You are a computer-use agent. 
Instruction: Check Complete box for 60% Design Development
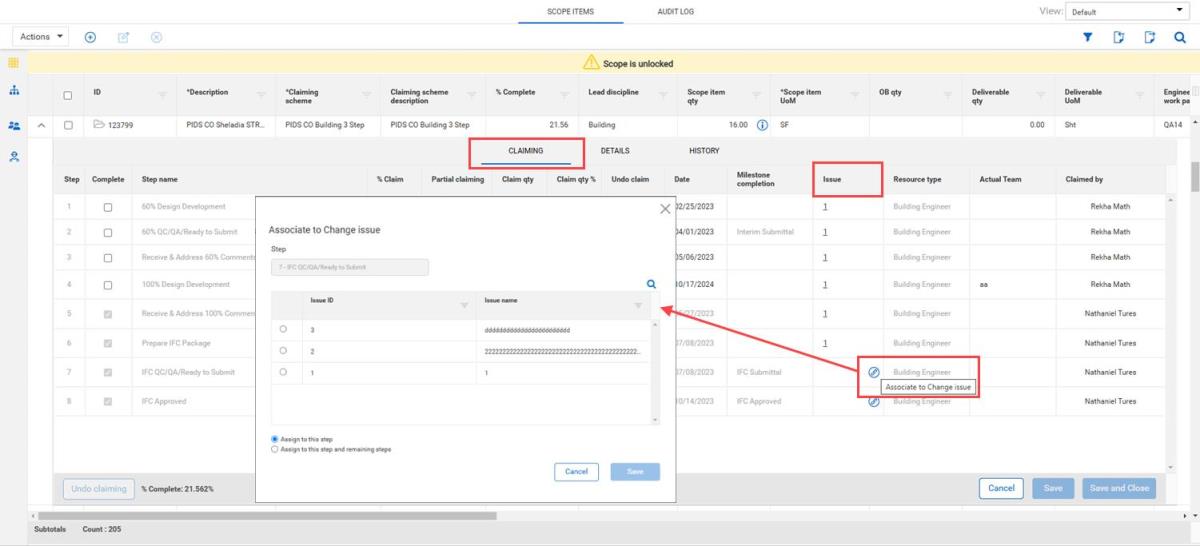coord(108,207)
